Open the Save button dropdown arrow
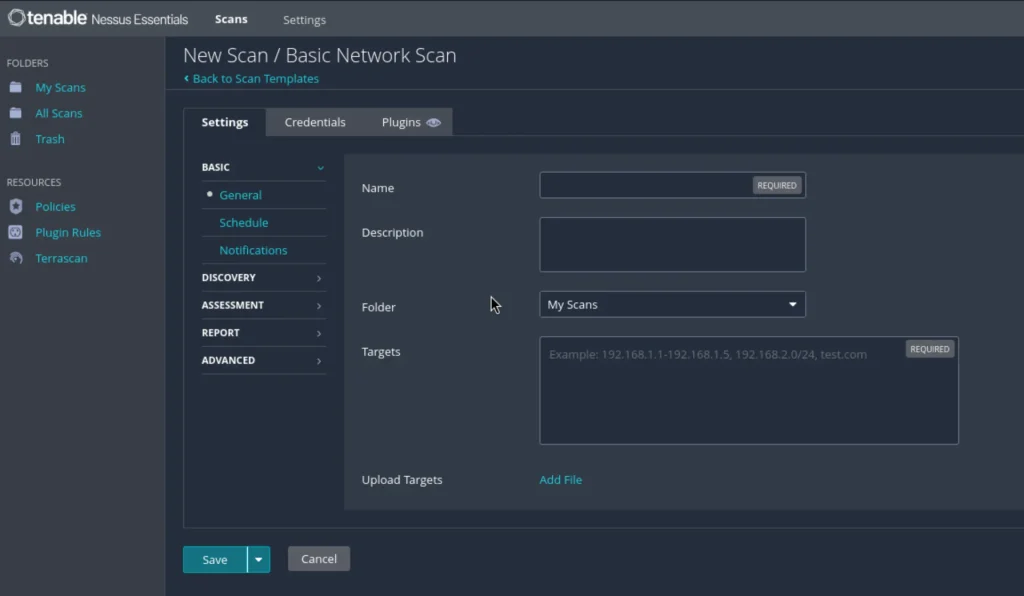Screen dimensions: 1024x596 259,559
